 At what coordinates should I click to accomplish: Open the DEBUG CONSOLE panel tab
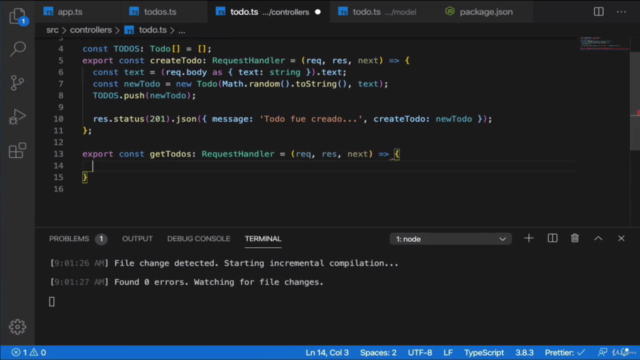(x=198, y=239)
